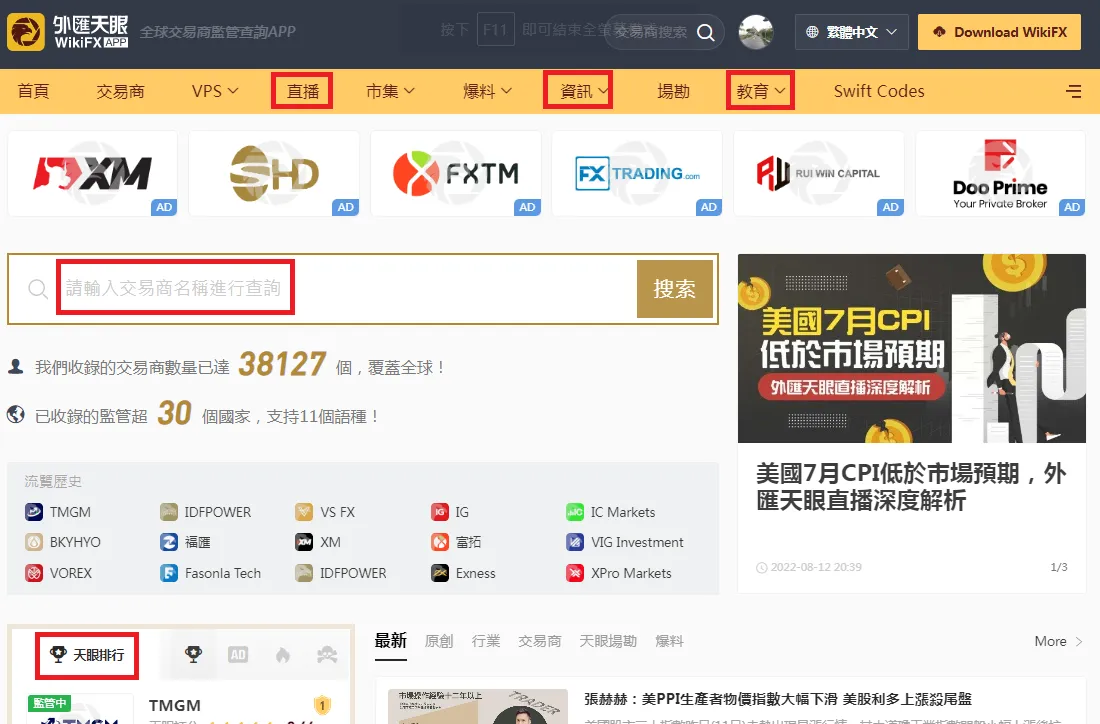Open the 美國7月CPI article title
The image size is (1100, 724).
point(911,487)
